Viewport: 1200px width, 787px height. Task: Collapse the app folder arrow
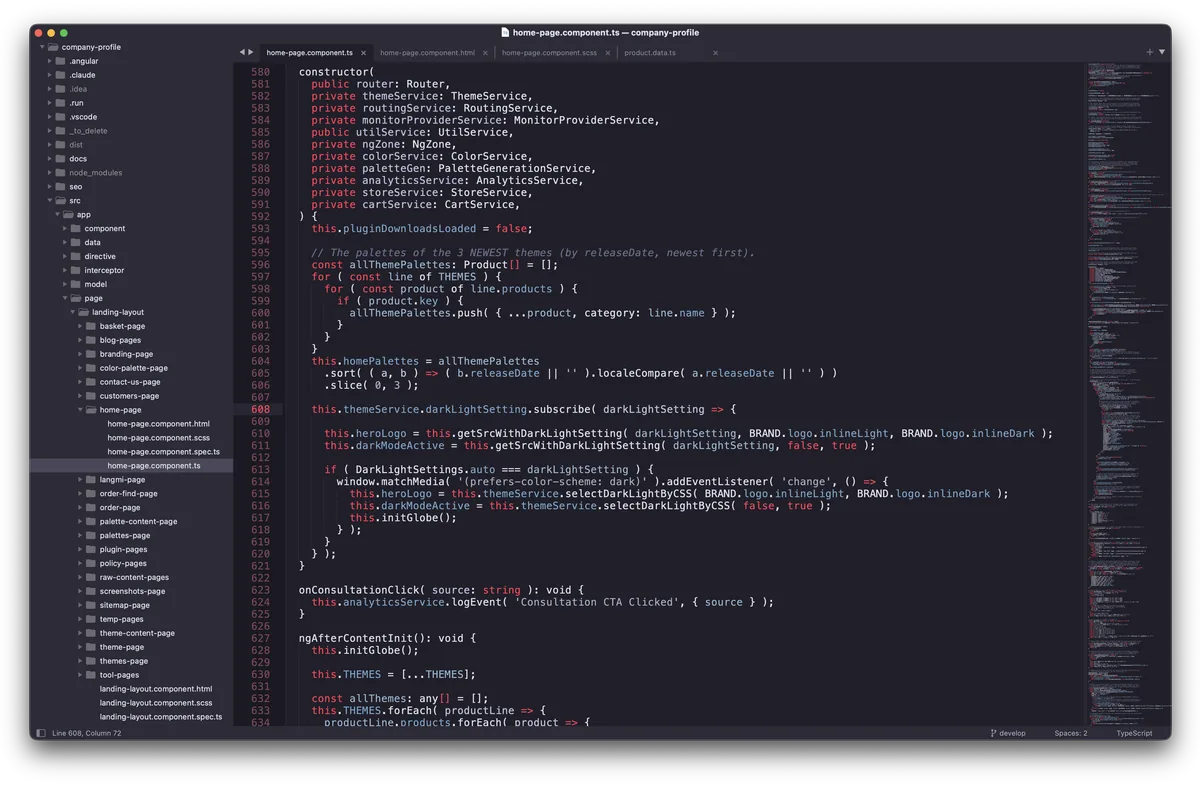point(57,215)
